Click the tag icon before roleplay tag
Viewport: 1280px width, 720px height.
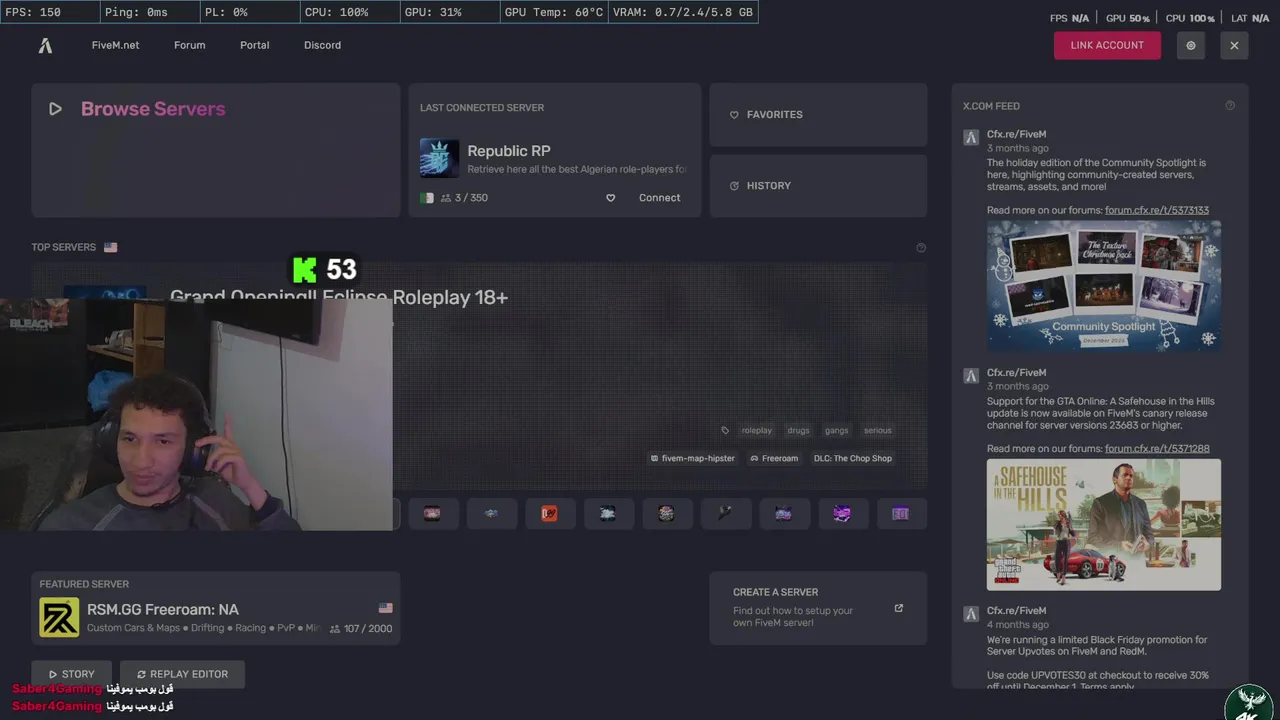point(725,431)
